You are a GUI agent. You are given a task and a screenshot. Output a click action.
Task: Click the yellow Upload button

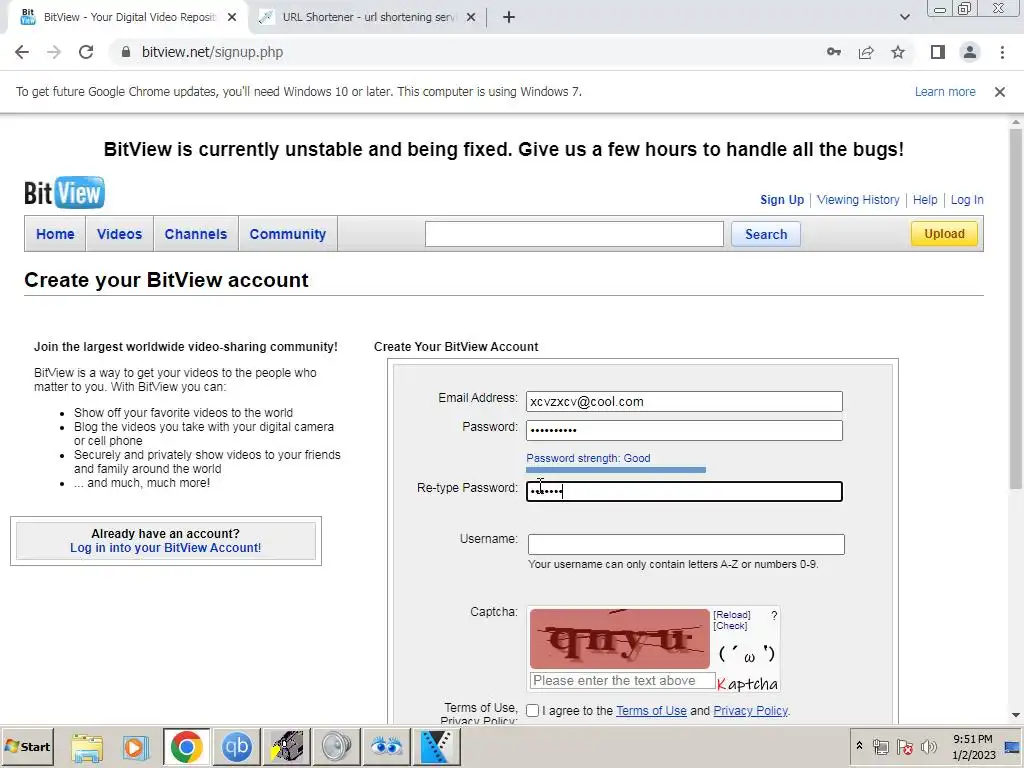click(x=944, y=234)
